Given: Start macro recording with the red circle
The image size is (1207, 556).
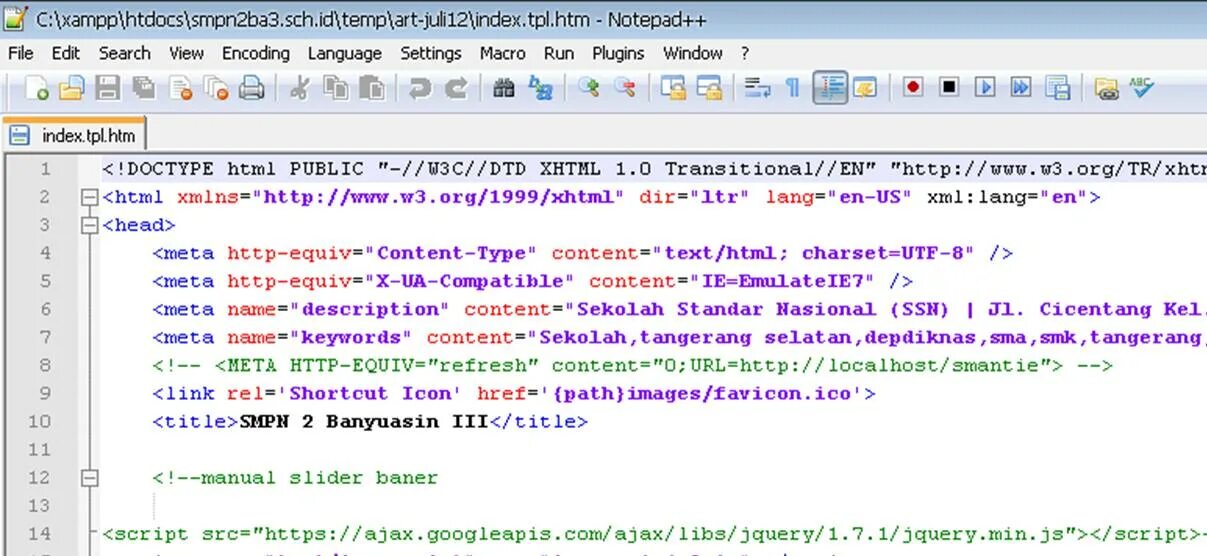Looking at the screenshot, I should click(x=912, y=87).
